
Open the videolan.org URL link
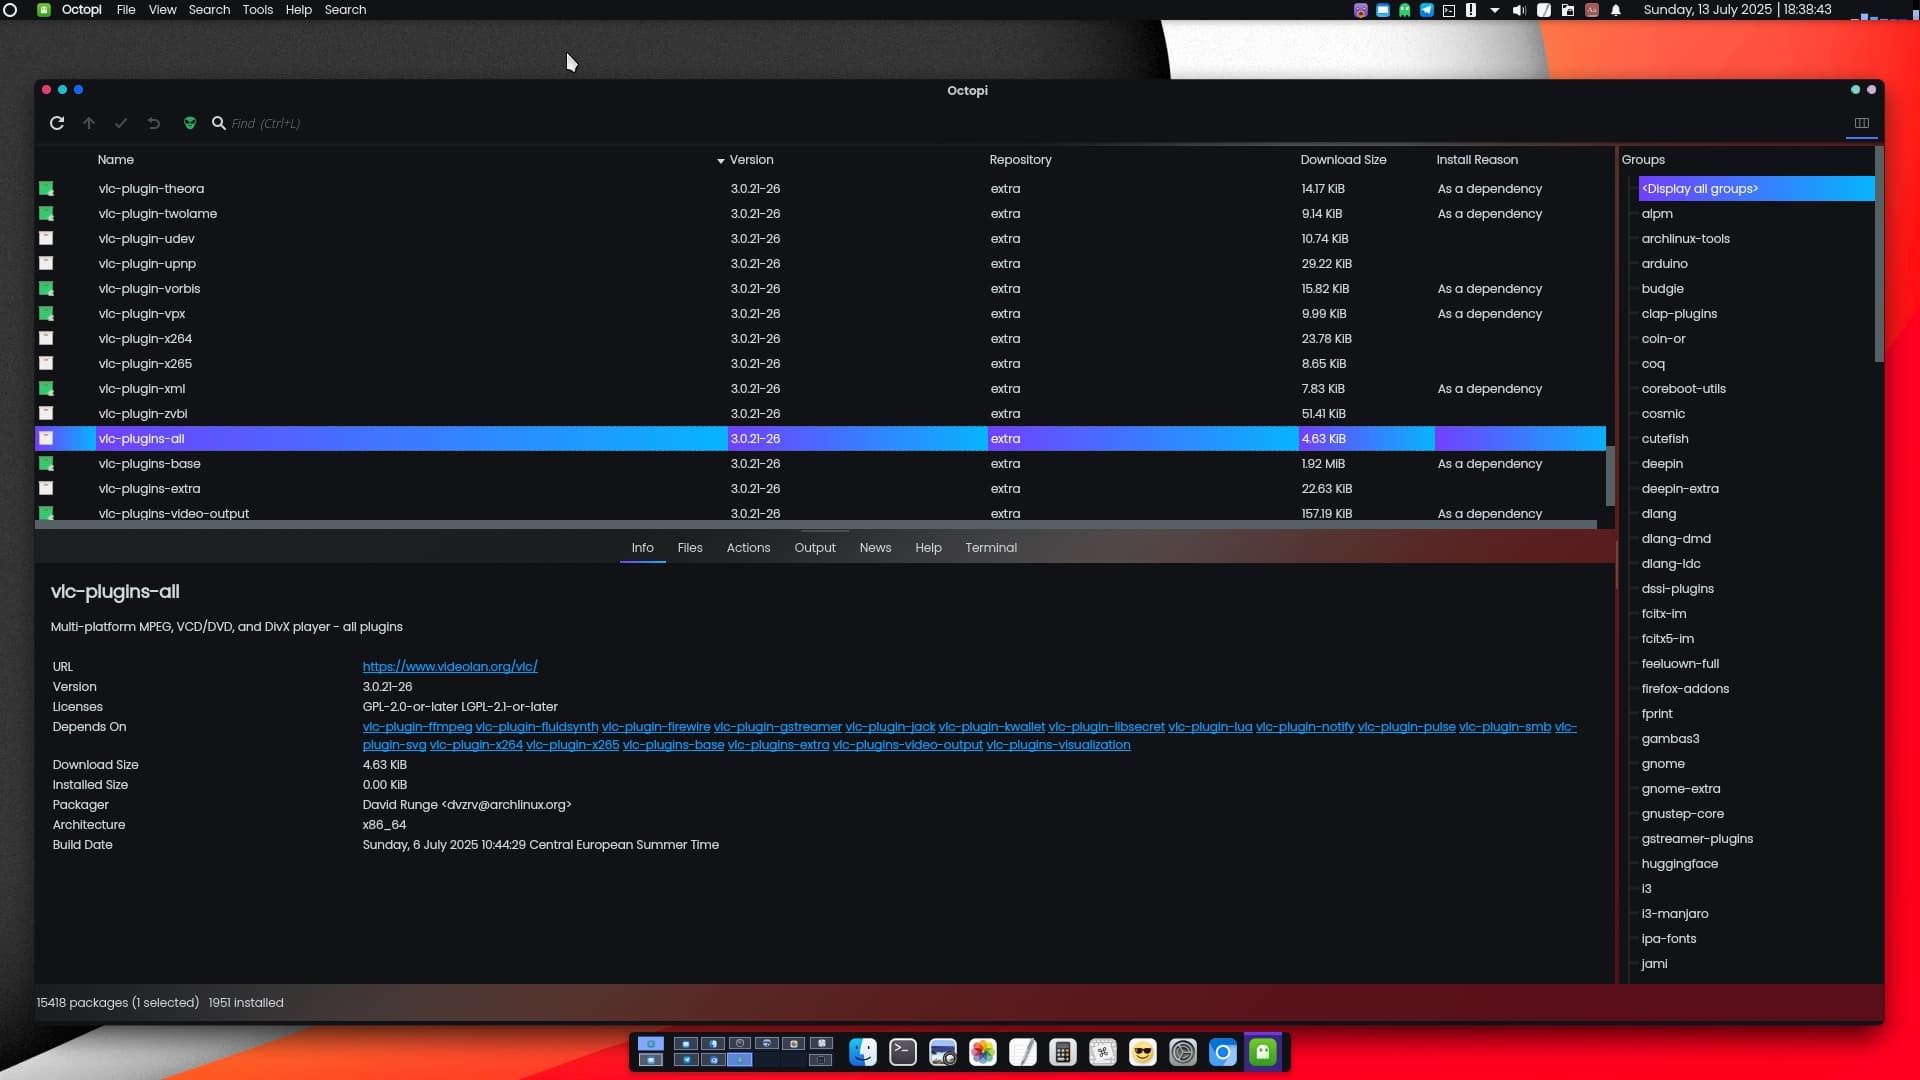[x=450, y=667]
